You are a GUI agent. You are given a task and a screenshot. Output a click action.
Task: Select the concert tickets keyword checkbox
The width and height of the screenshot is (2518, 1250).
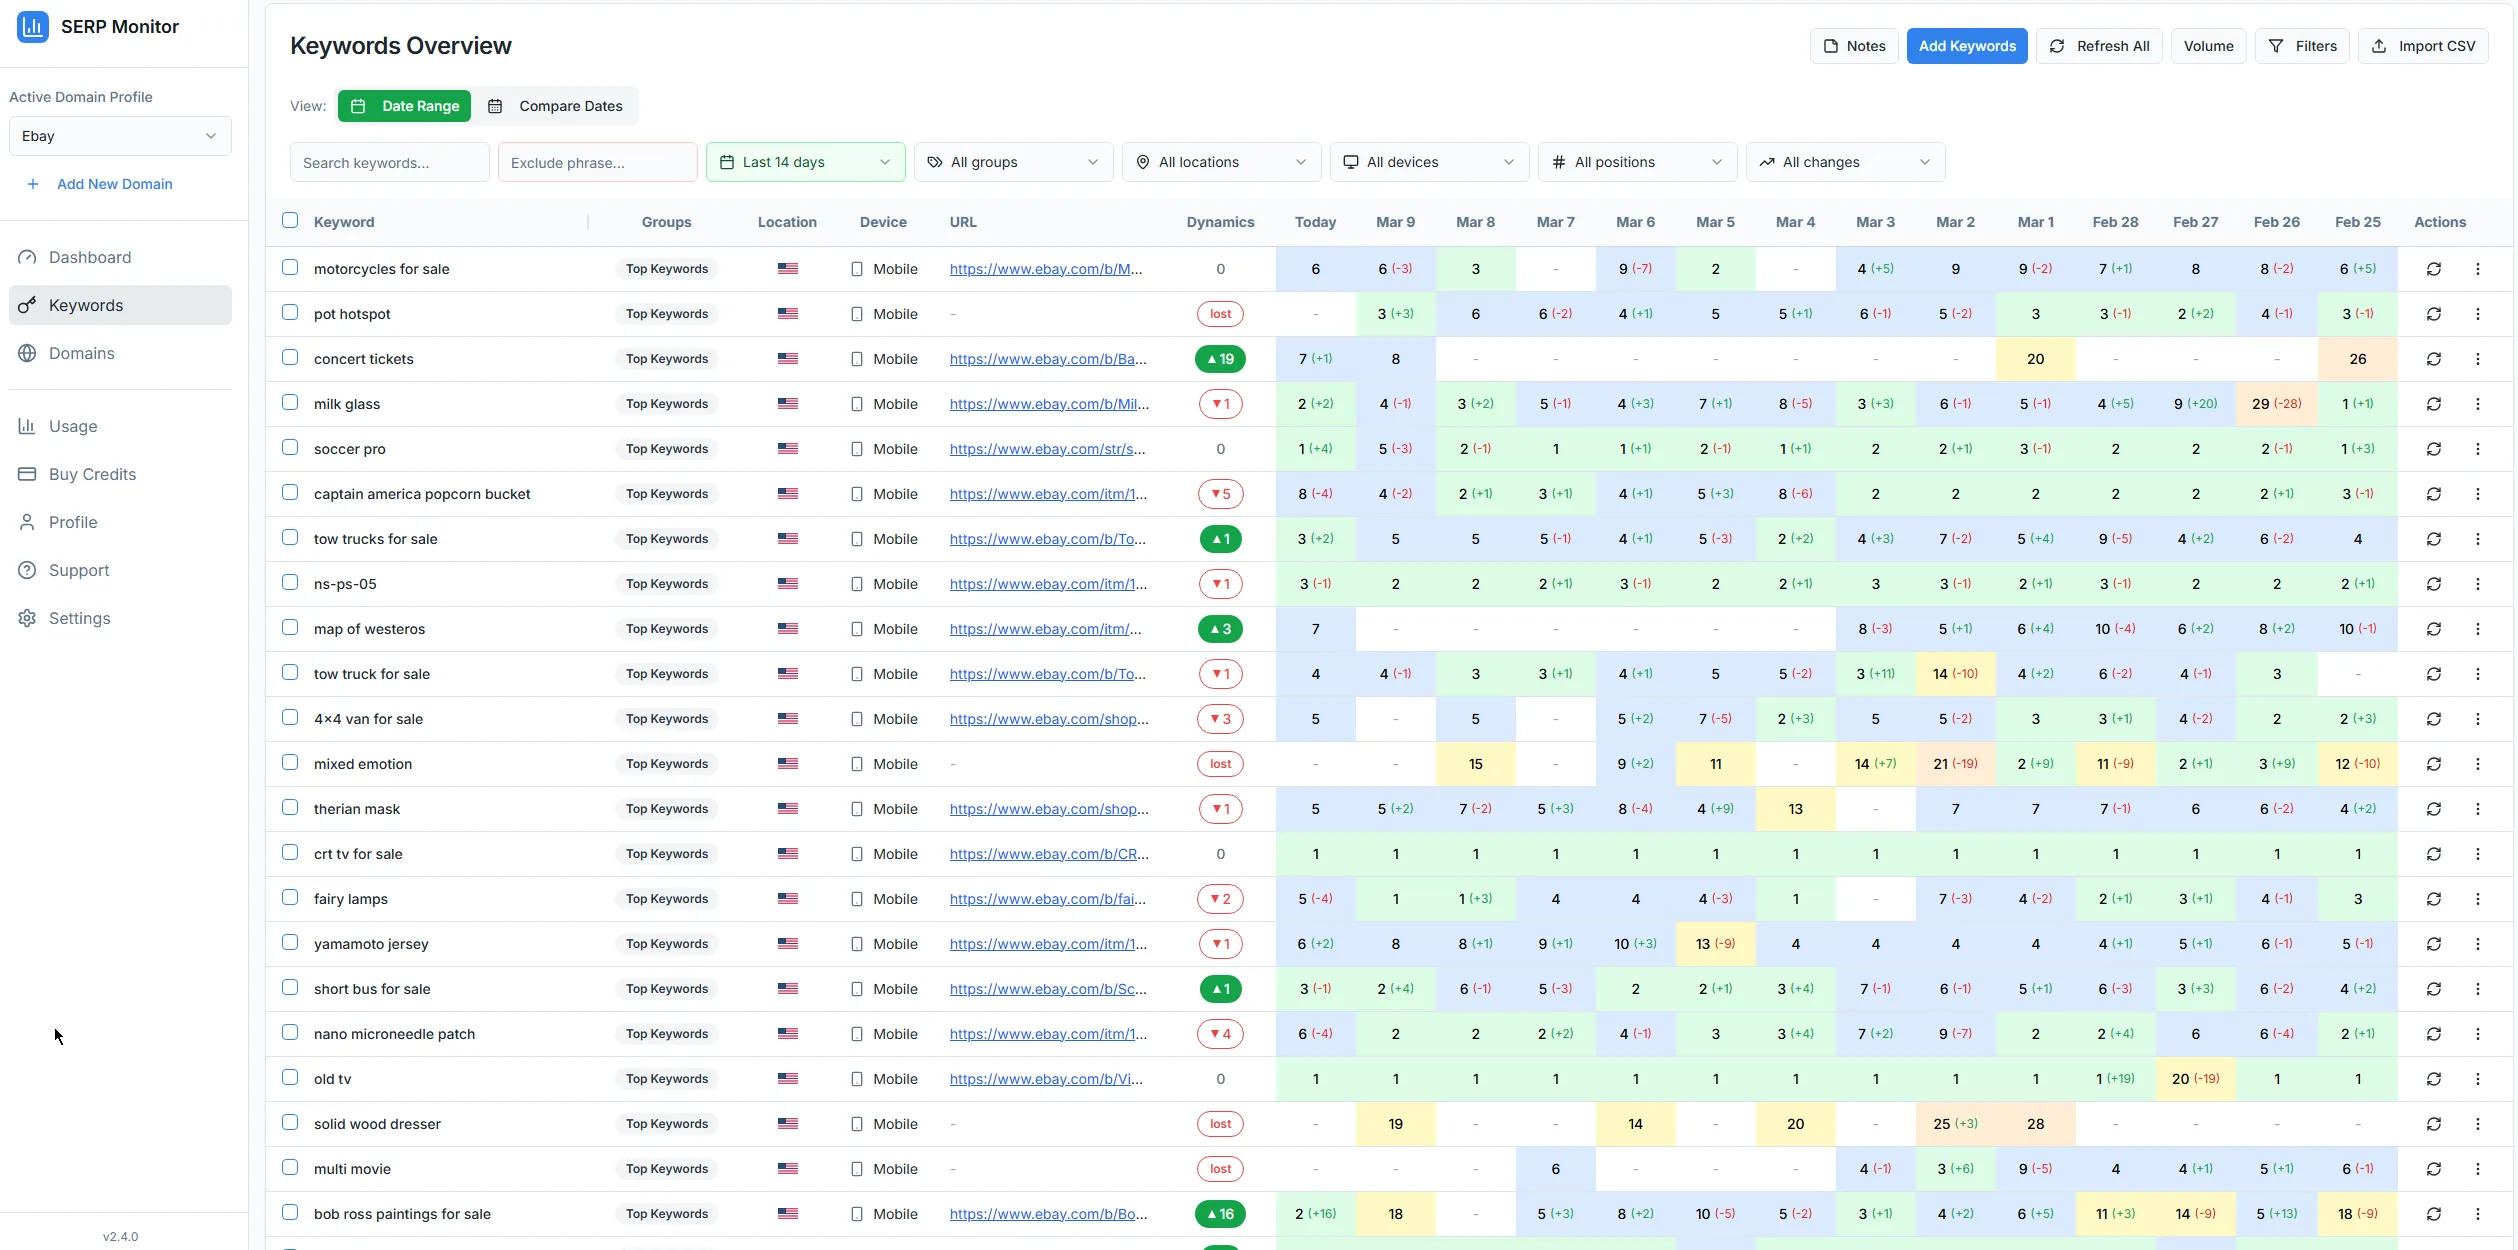point(290,357)
